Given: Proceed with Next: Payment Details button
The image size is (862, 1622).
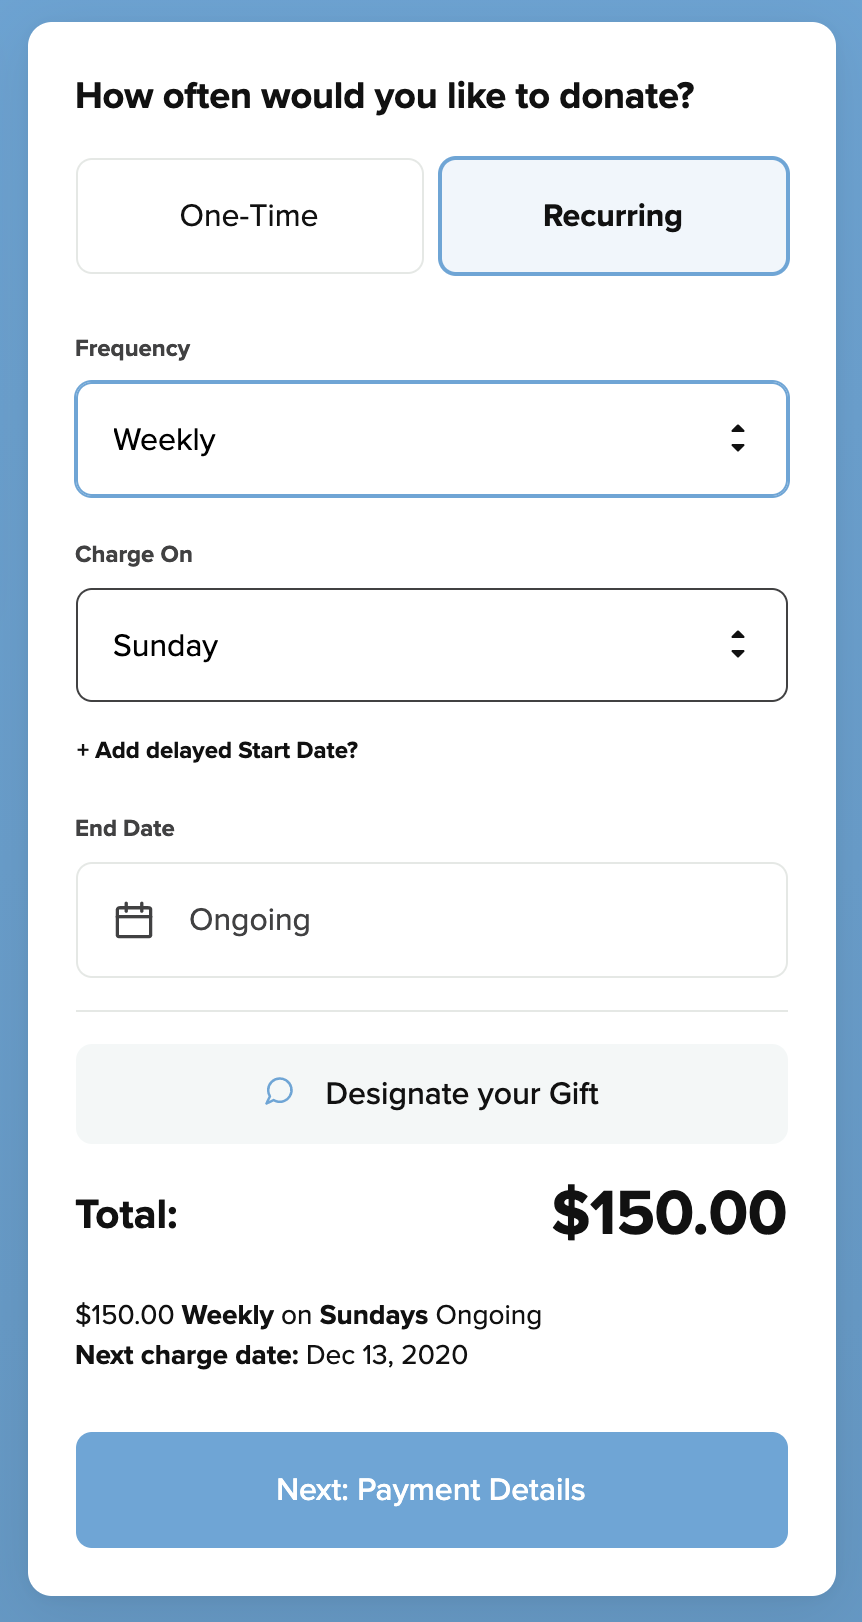Looking at the screenshot, I should coord(431,1489).
